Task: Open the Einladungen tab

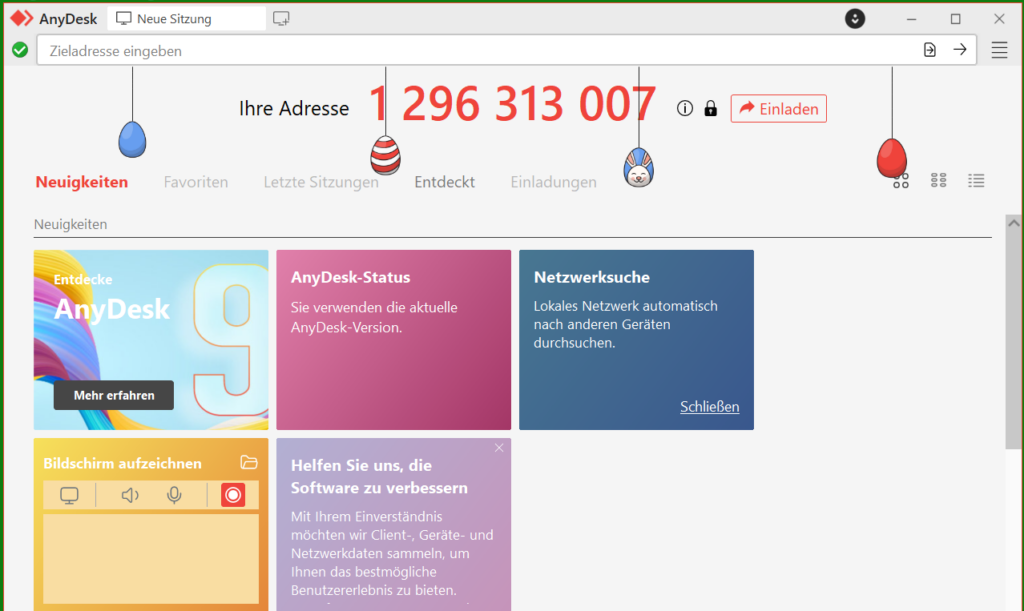Action: coord(554,182)
